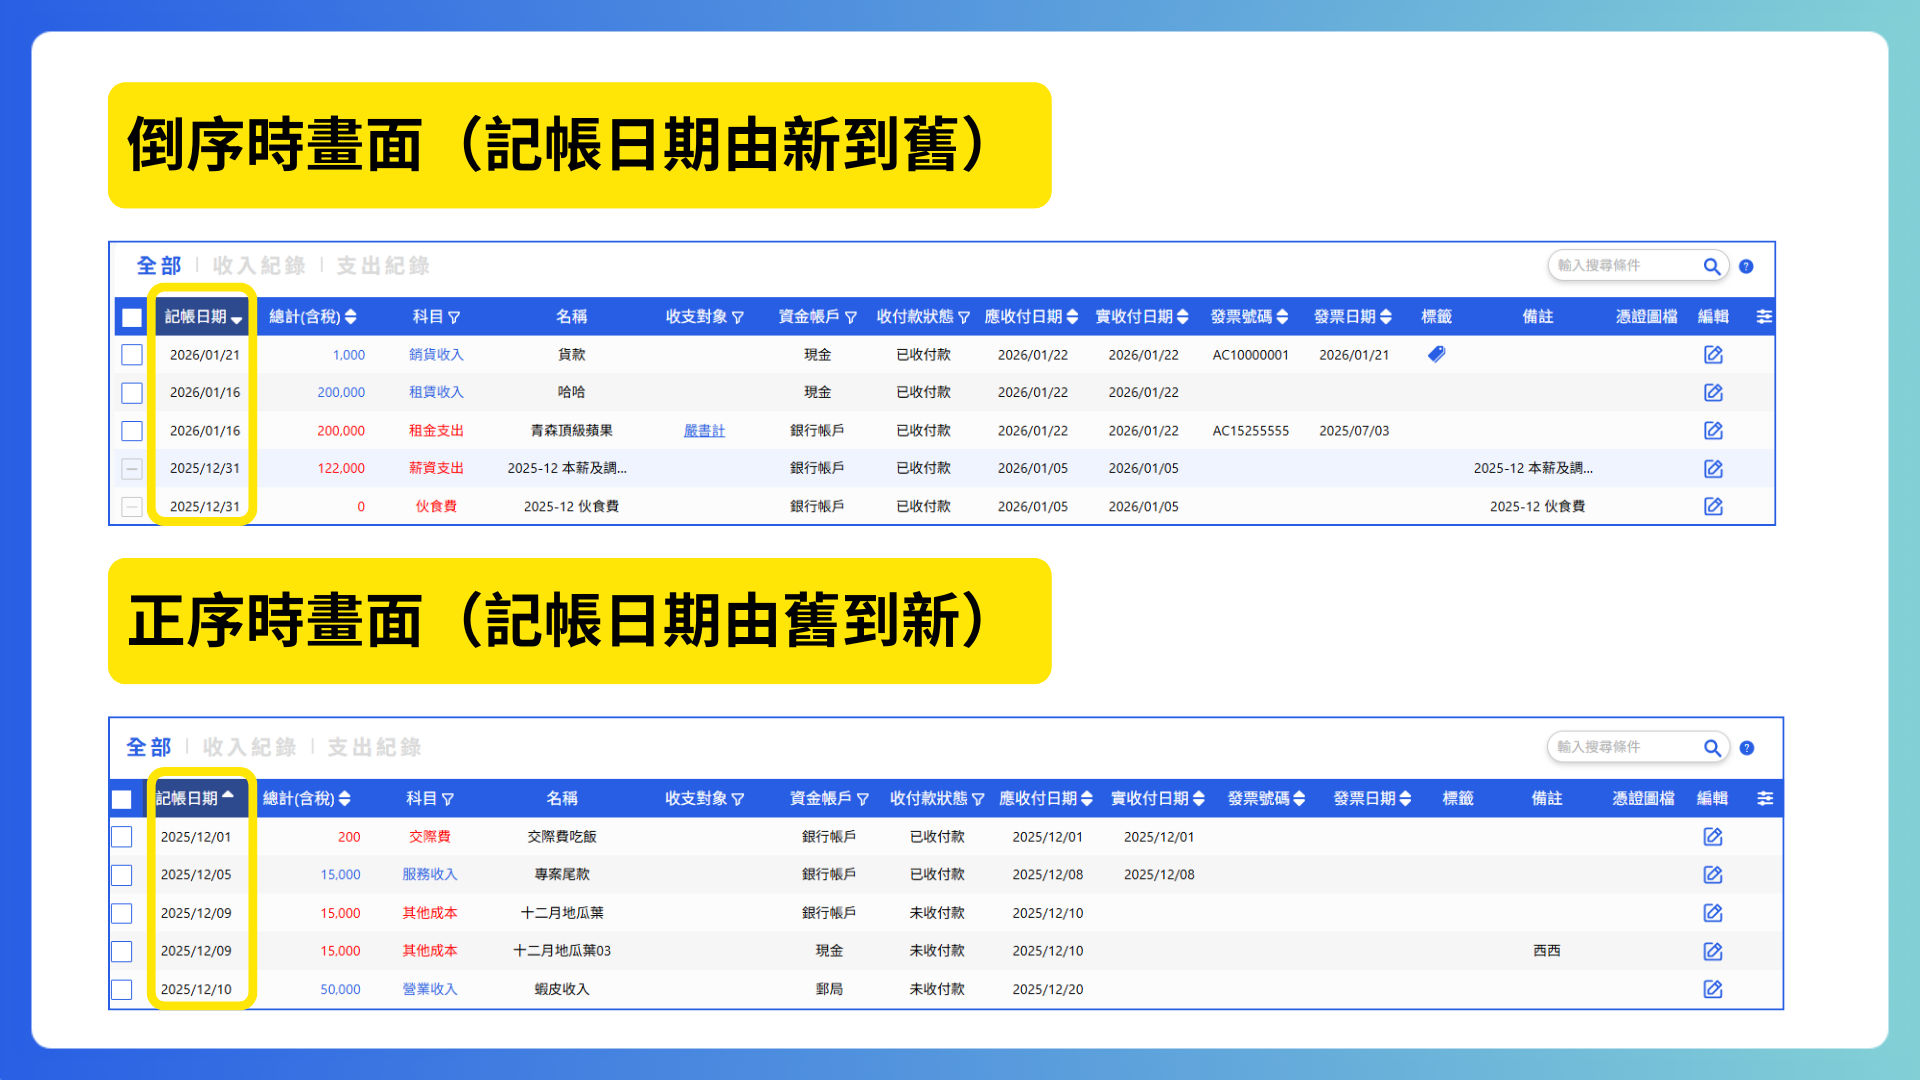Click the blue tag icon on 貨款 row

pos(1436,354)
